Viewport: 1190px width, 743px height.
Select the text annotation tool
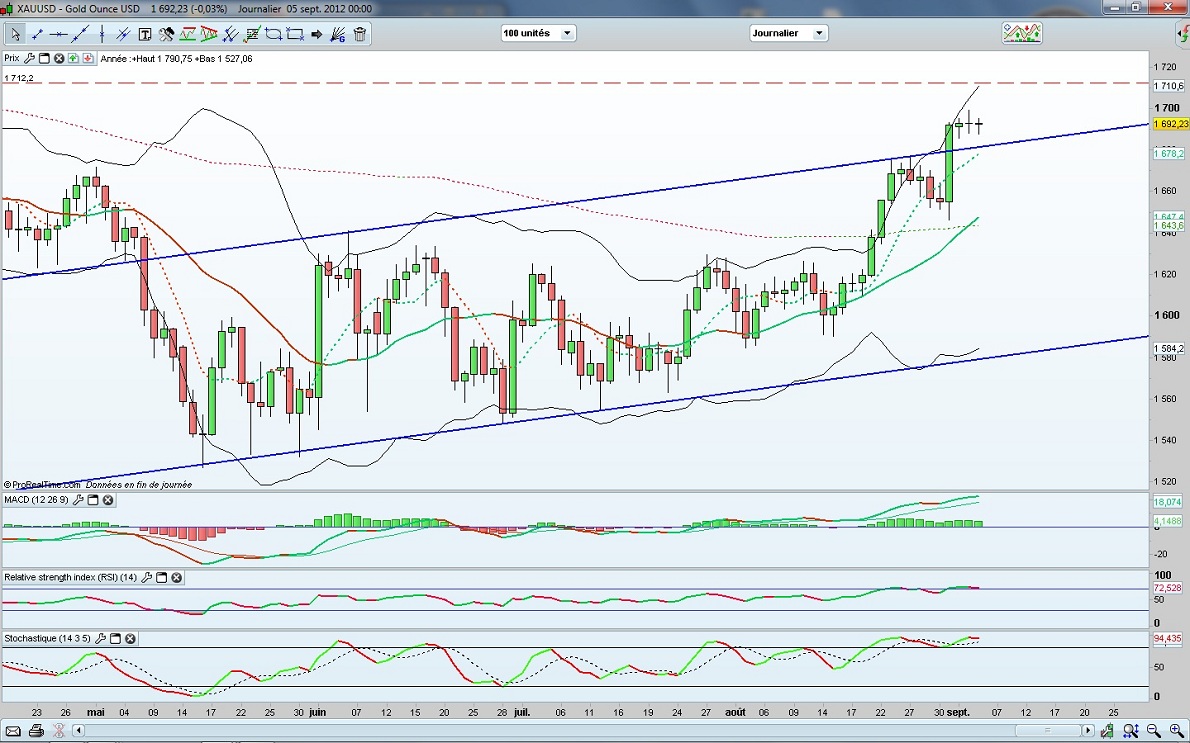click(x=145, y=34)
